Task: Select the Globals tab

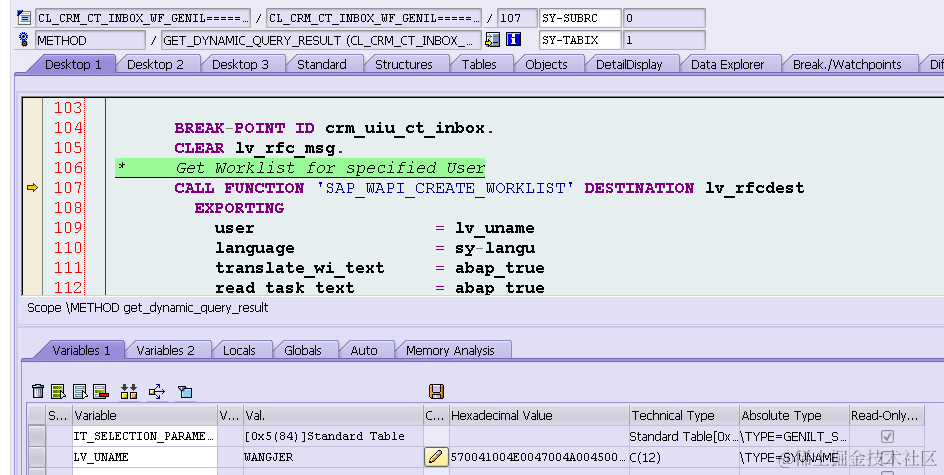Action: [302, 350]
